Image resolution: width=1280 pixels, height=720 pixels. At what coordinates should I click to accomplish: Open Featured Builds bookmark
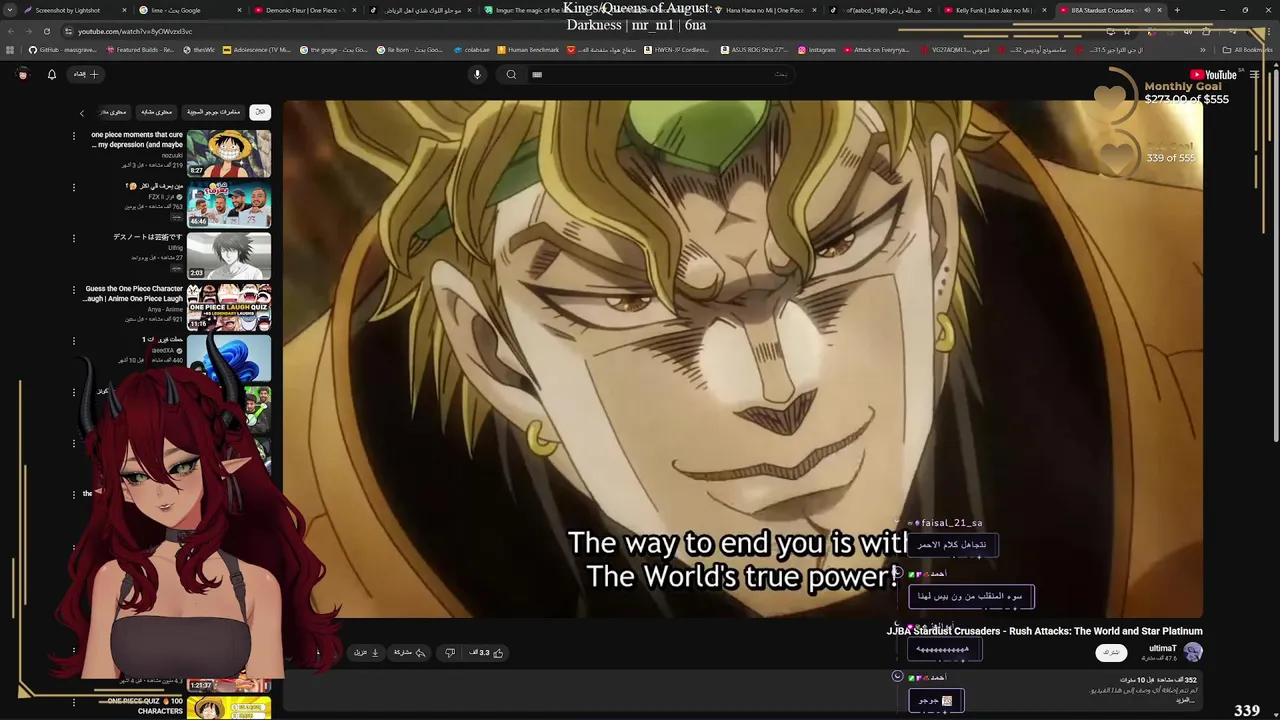click(x=140, y=50)
